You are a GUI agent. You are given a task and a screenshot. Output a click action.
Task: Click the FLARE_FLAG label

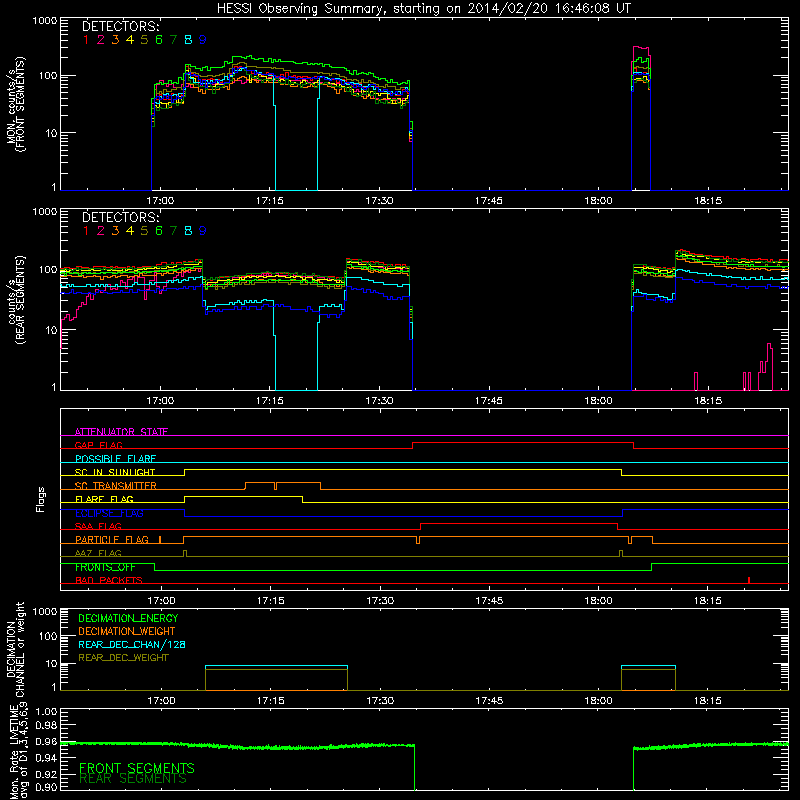pyautogui.click(x=104, y=499)
